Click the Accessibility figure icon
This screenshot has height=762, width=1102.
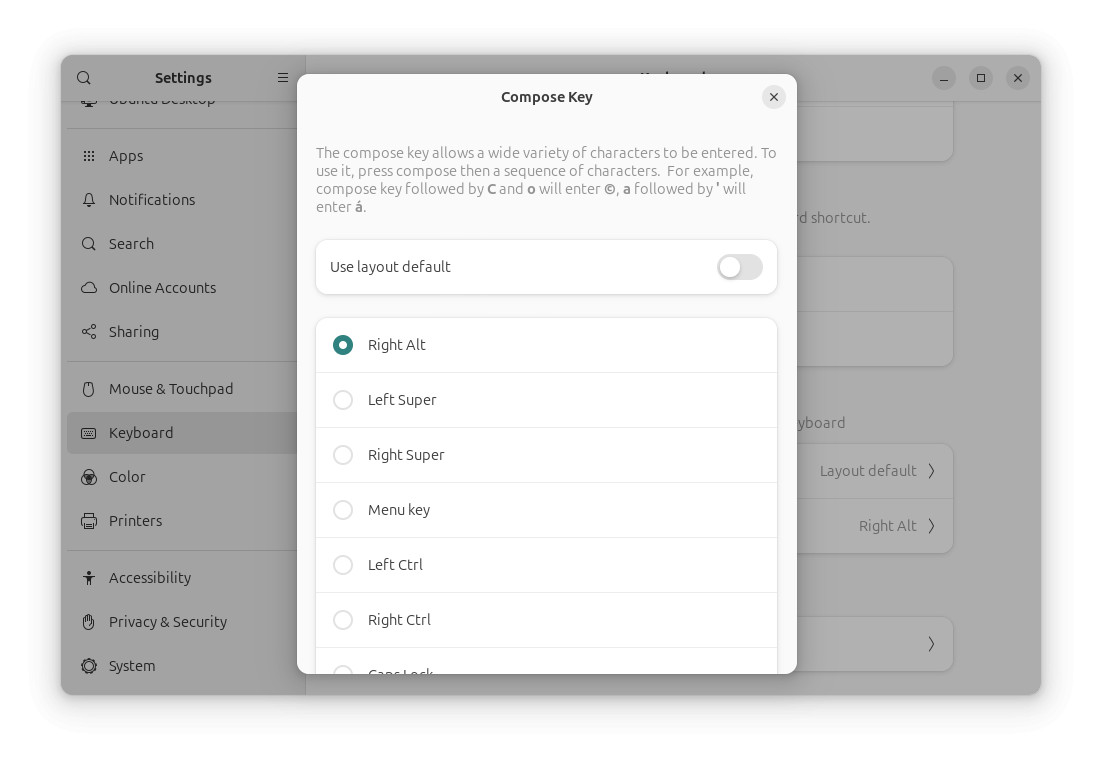pos(89,578)
